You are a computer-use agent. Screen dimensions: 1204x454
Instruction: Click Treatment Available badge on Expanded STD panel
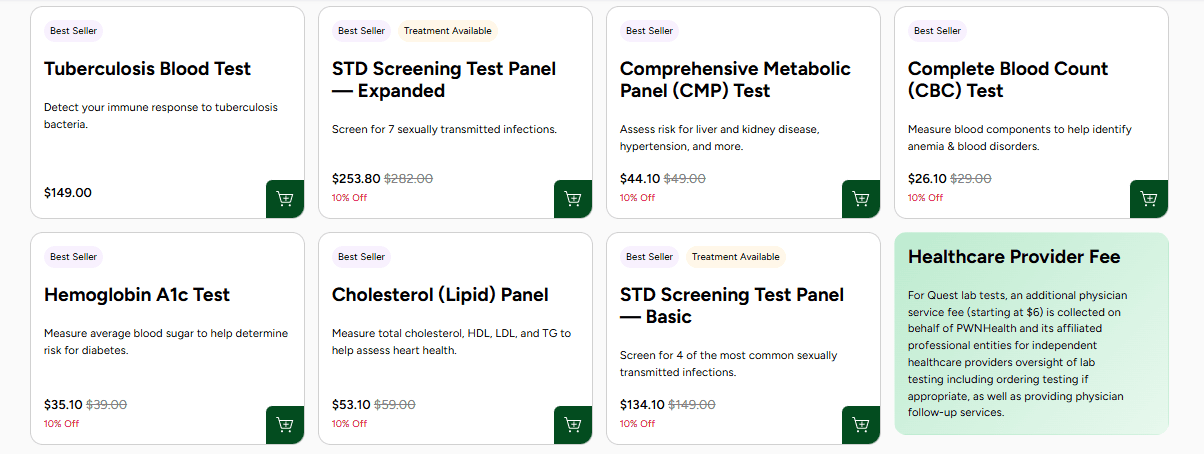tap(448, 31)
